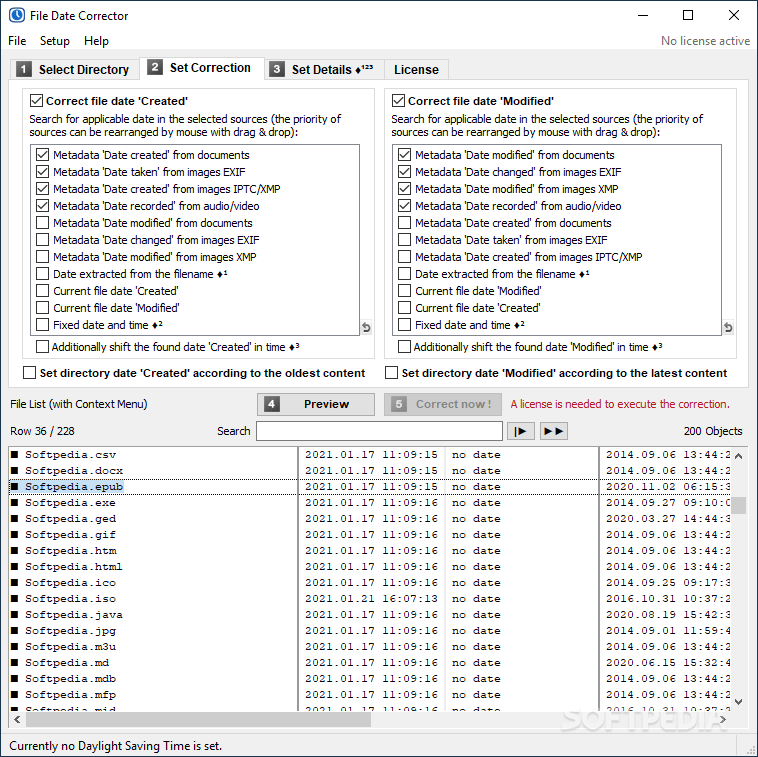
Task: Check Additionally shift found date 'Created' in time
Action: pos(43,347)
